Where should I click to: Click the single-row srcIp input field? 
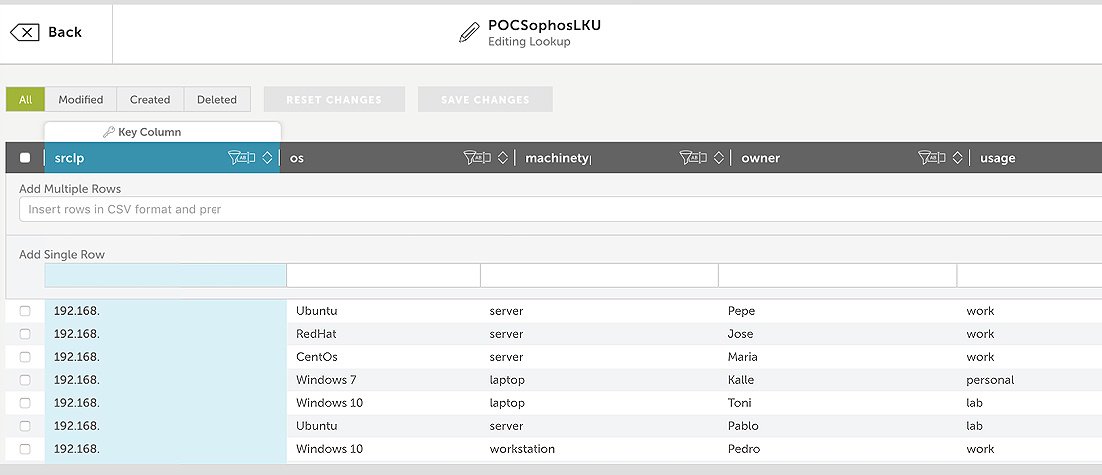166,275
